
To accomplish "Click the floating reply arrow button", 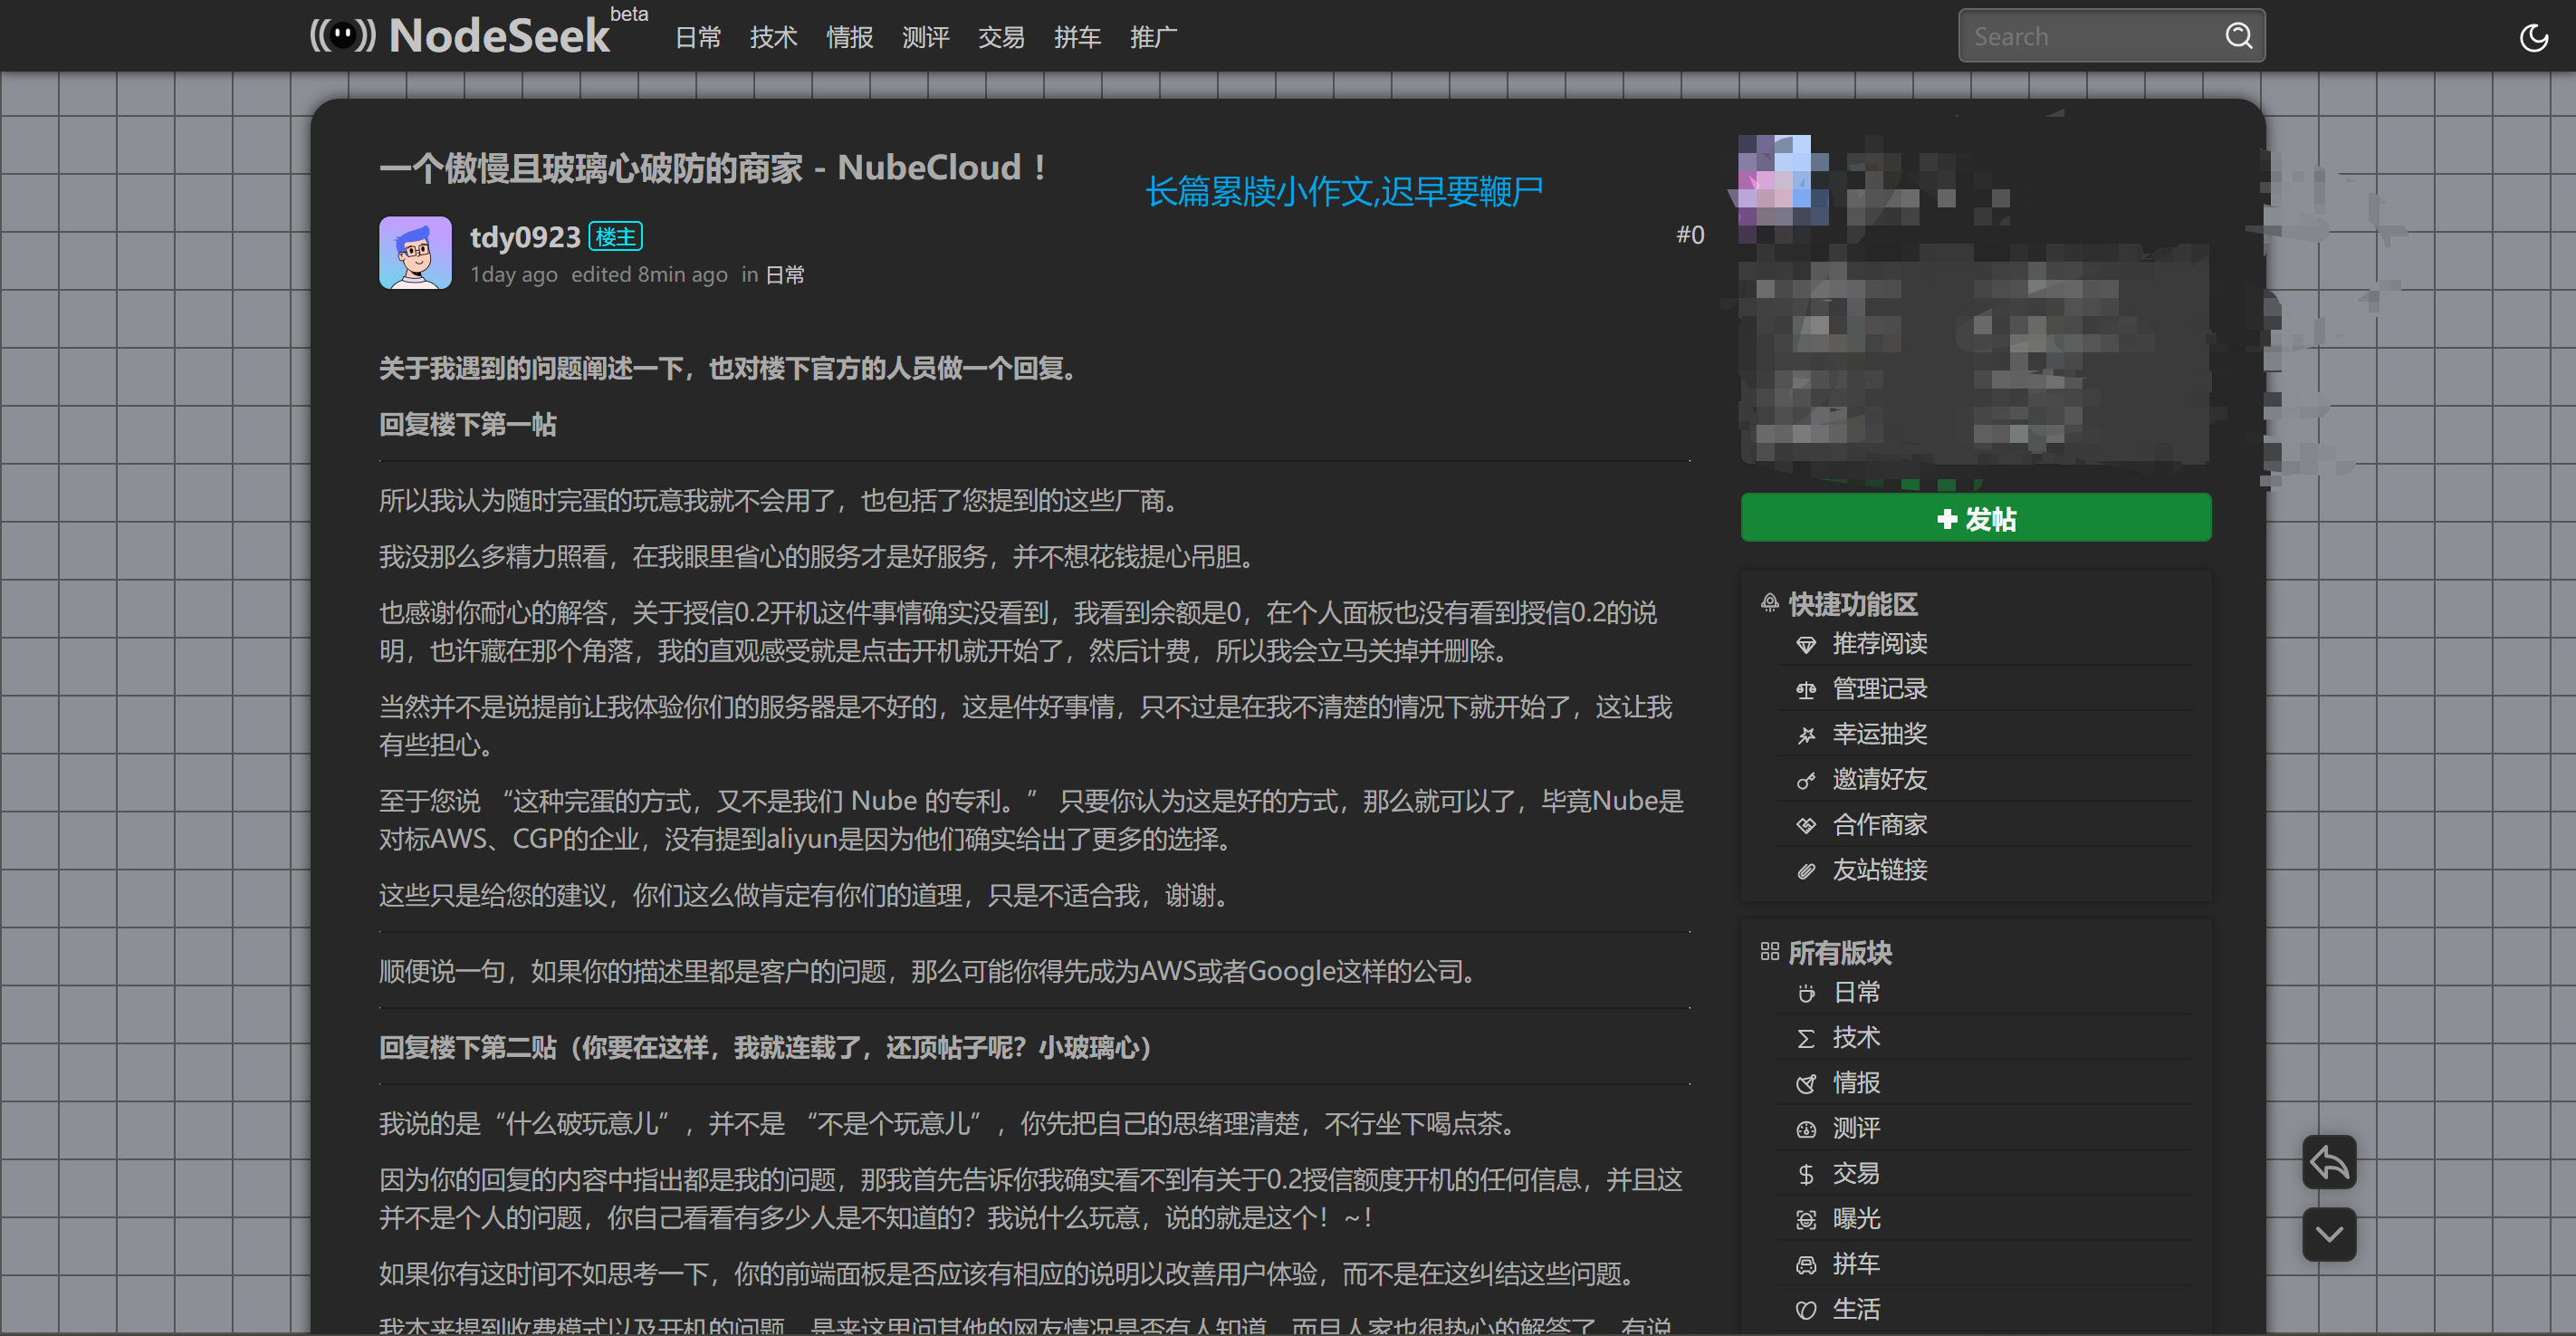I will pyautogui.click(x=2329, y=1162).
